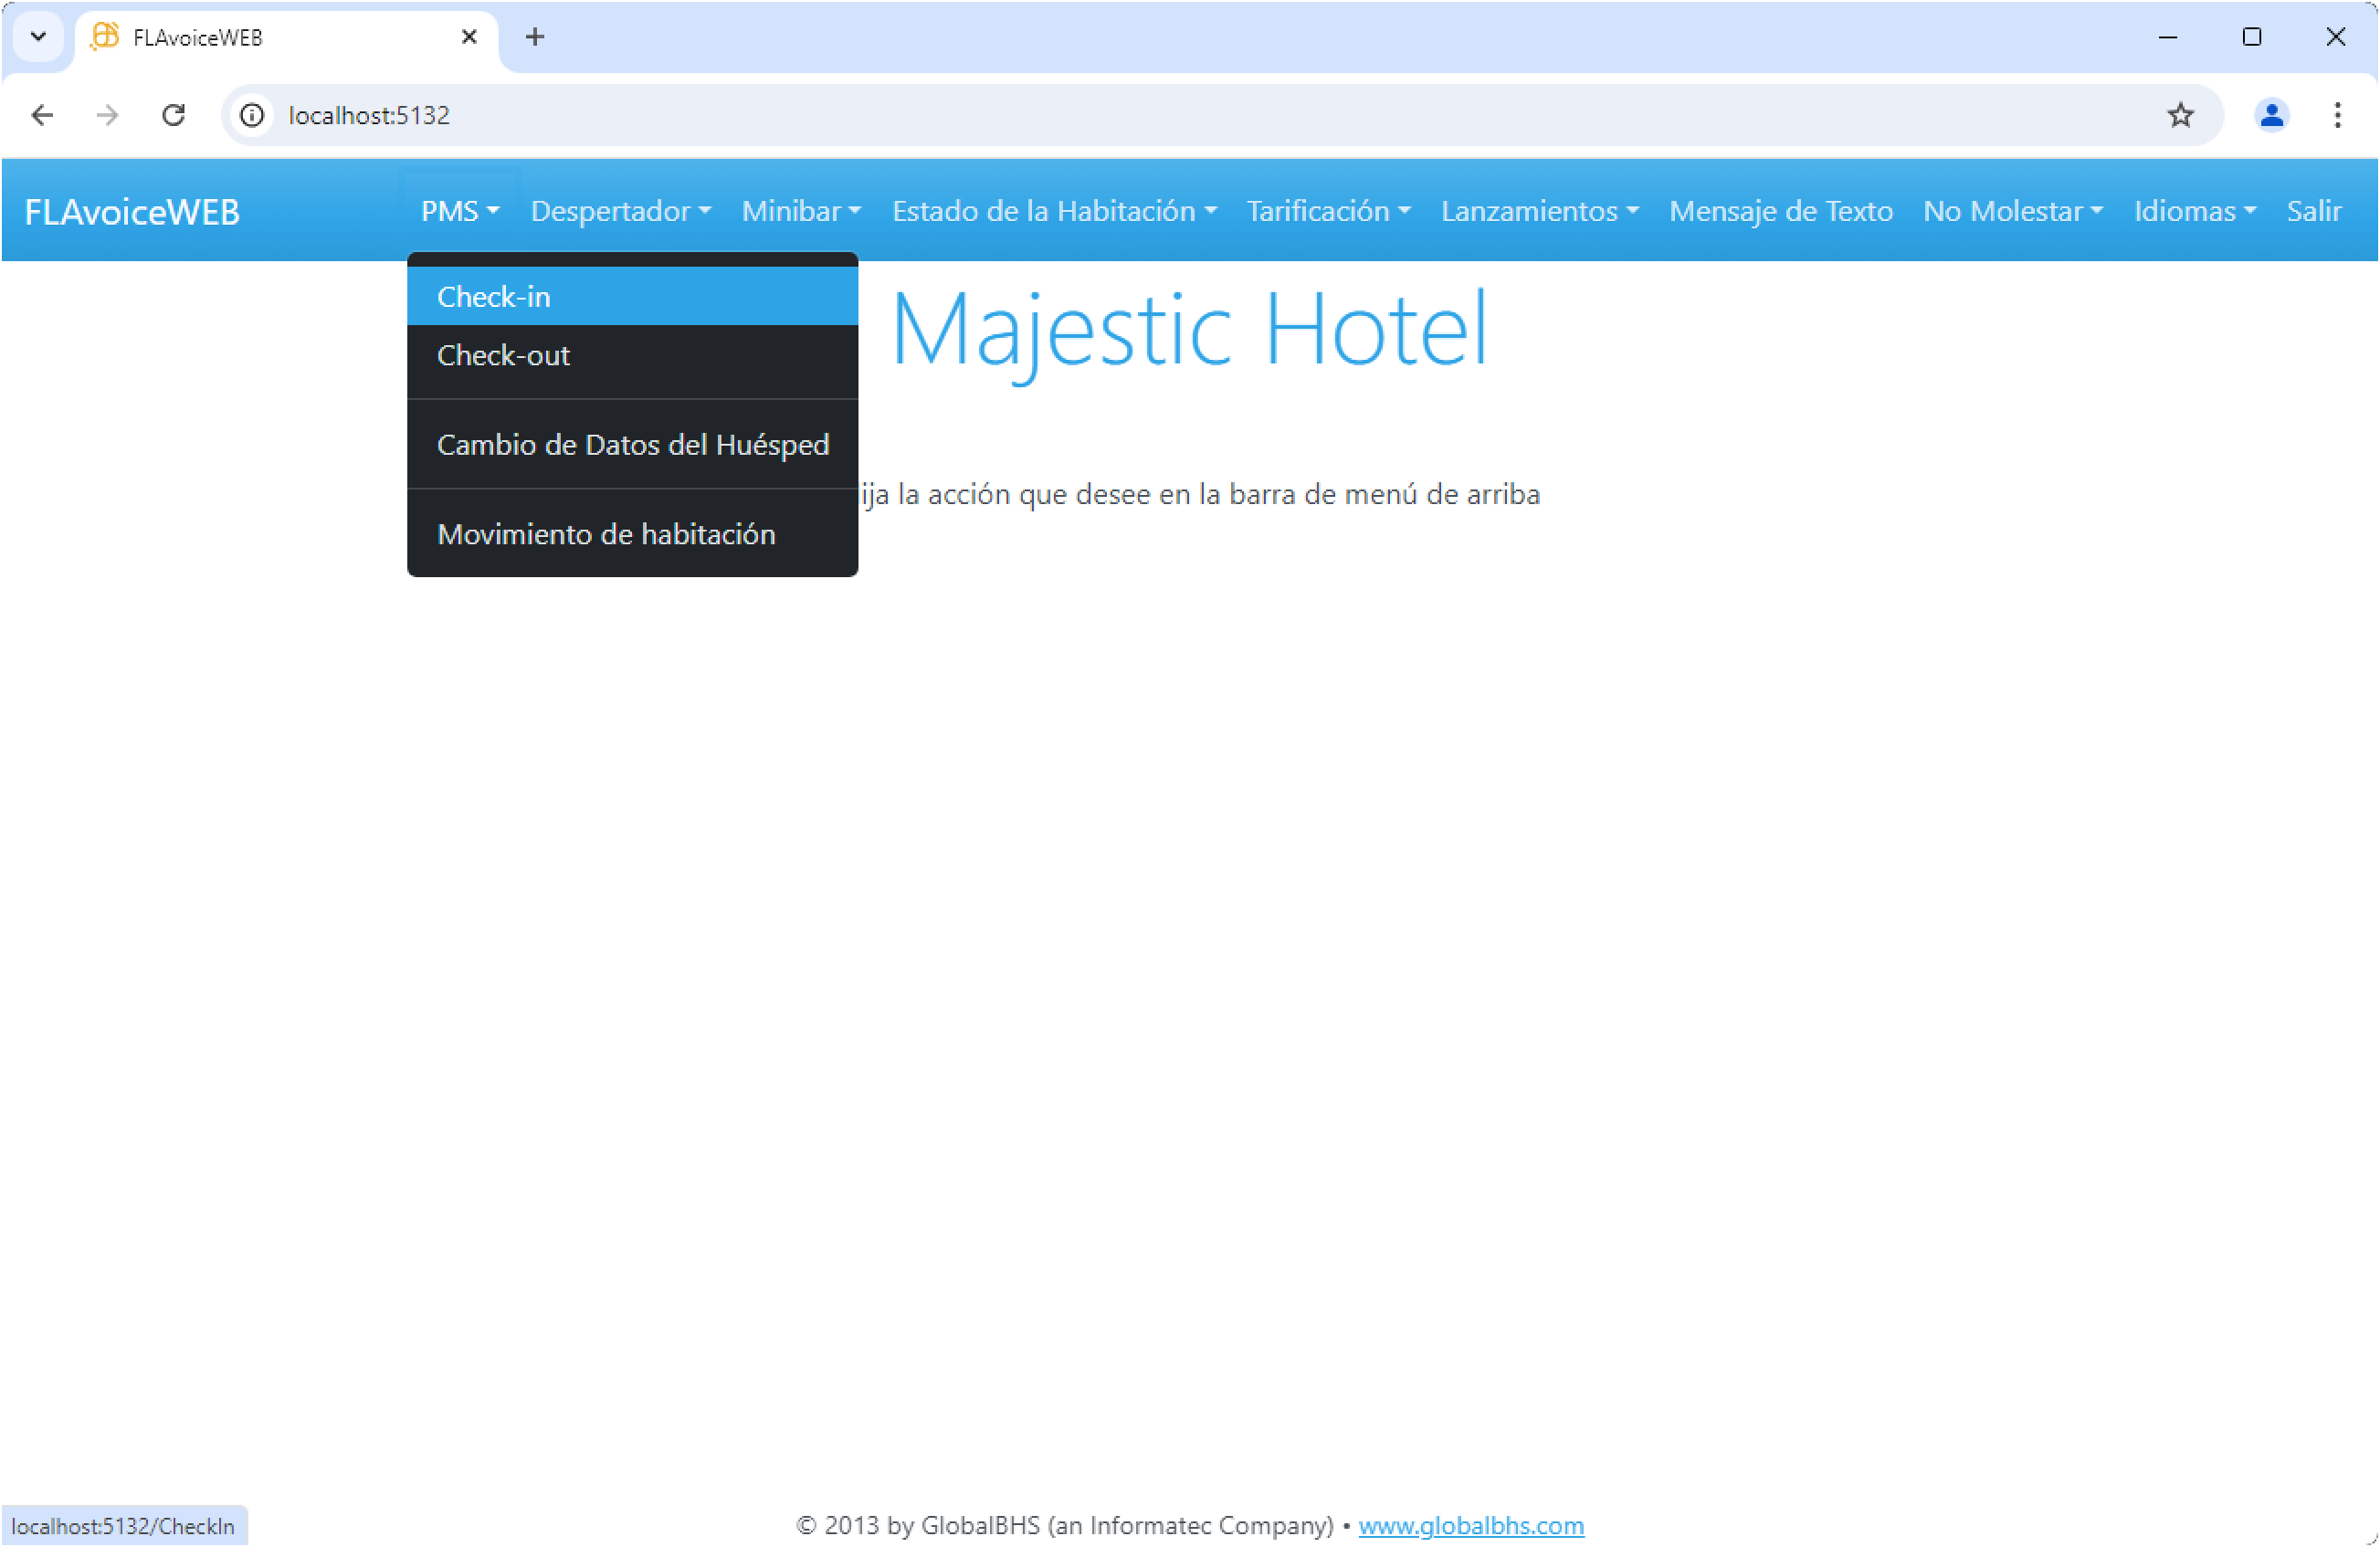This screenshot has height=1547, width=2380.
Task: Reload the page with refresh icon
Action: (x=173, y=115)
